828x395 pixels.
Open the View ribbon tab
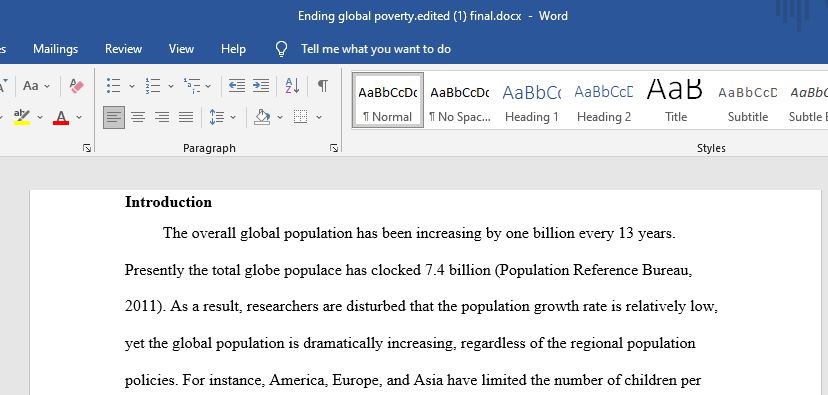pos(181,49)
